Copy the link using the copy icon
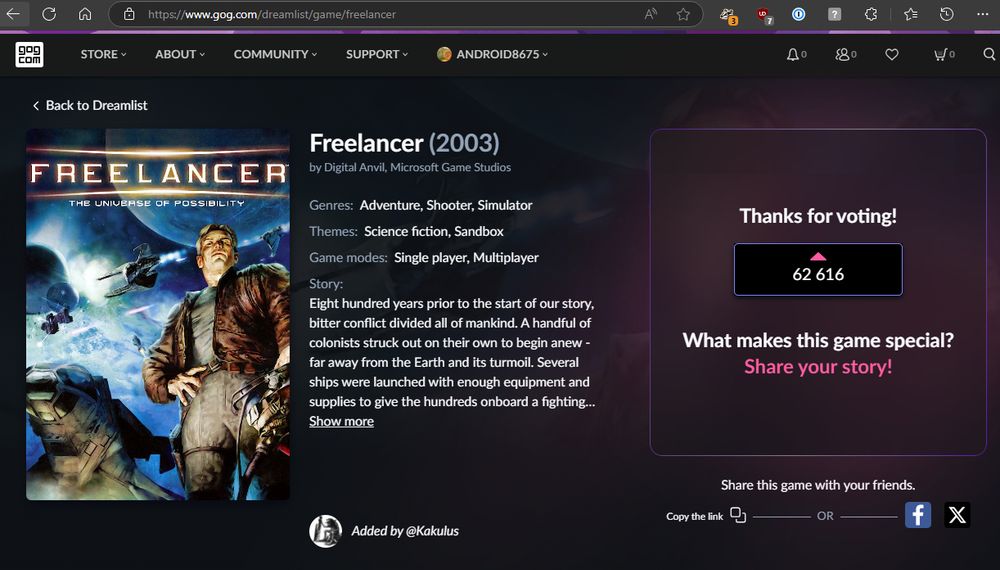1000x570 pixels. click(x=738, y=515)
